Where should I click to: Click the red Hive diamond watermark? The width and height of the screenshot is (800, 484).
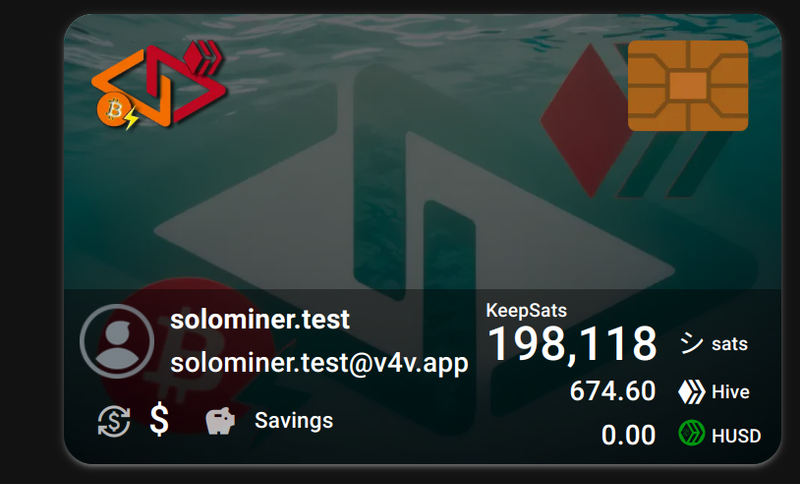pyautogui.click(x=583, y=120)
